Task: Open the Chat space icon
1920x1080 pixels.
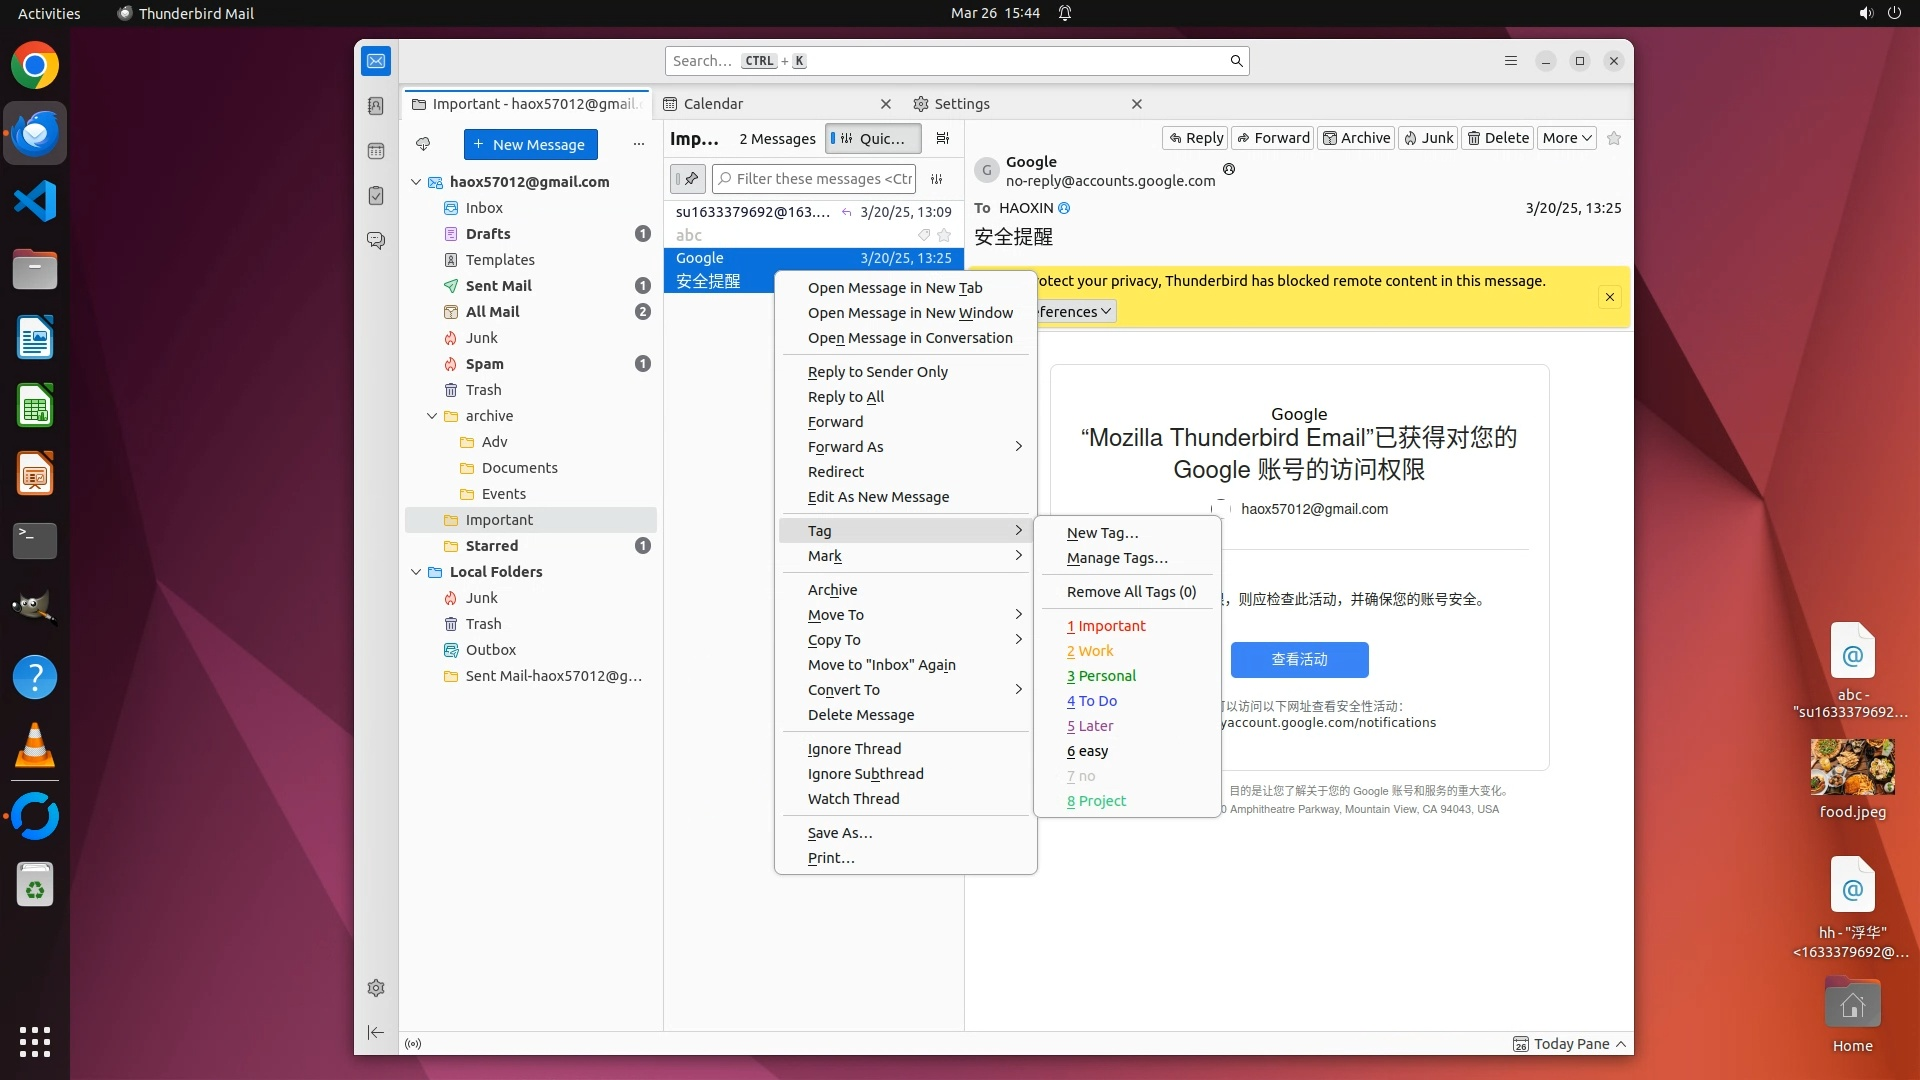Action: pos(376,241)
